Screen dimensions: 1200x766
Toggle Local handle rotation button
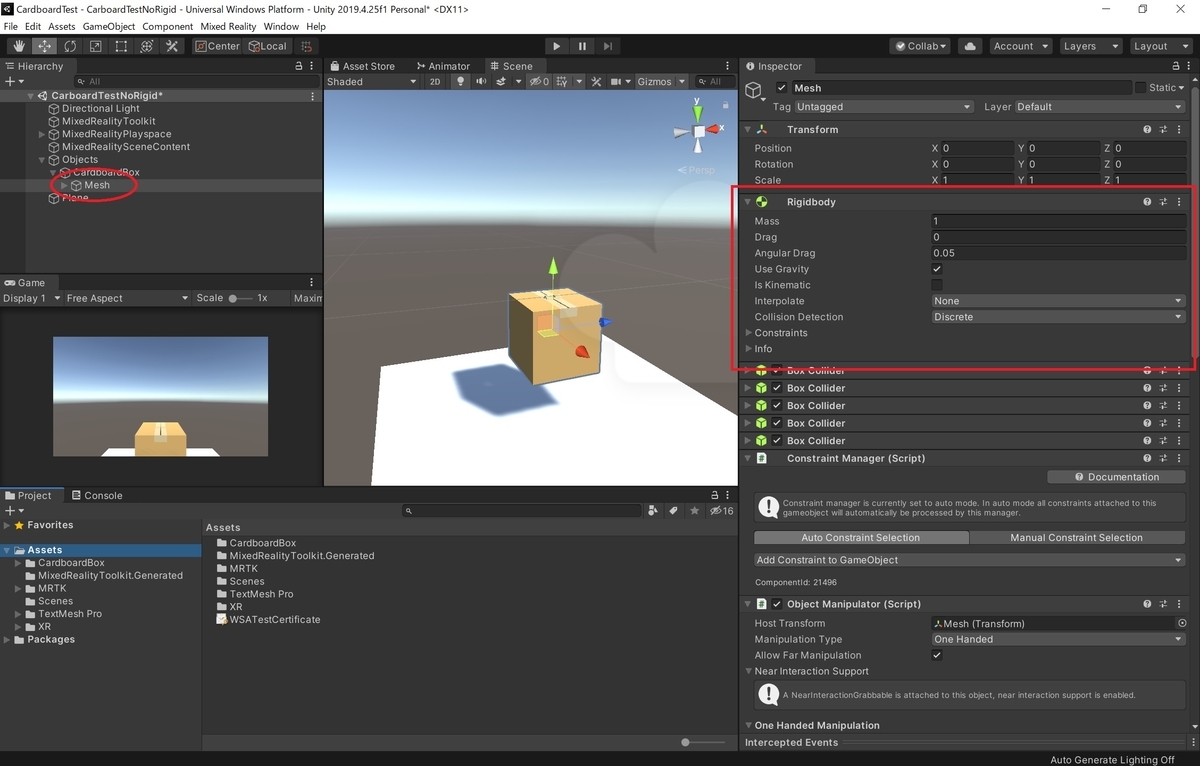point(267,46)
